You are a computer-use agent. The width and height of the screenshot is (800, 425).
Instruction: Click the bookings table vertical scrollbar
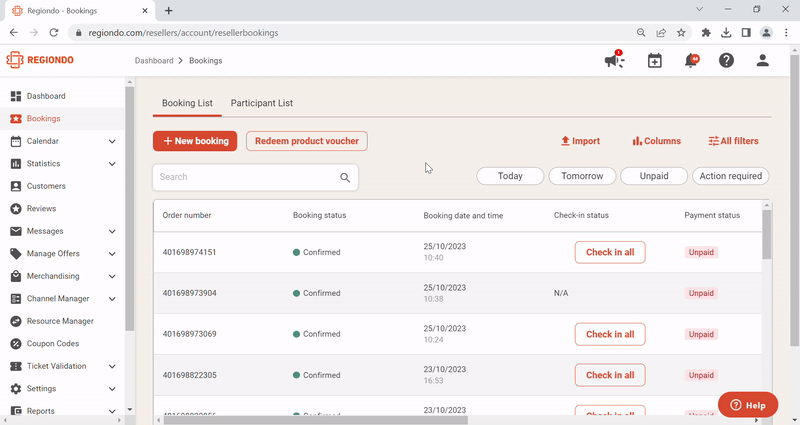[x=767, y=235]
